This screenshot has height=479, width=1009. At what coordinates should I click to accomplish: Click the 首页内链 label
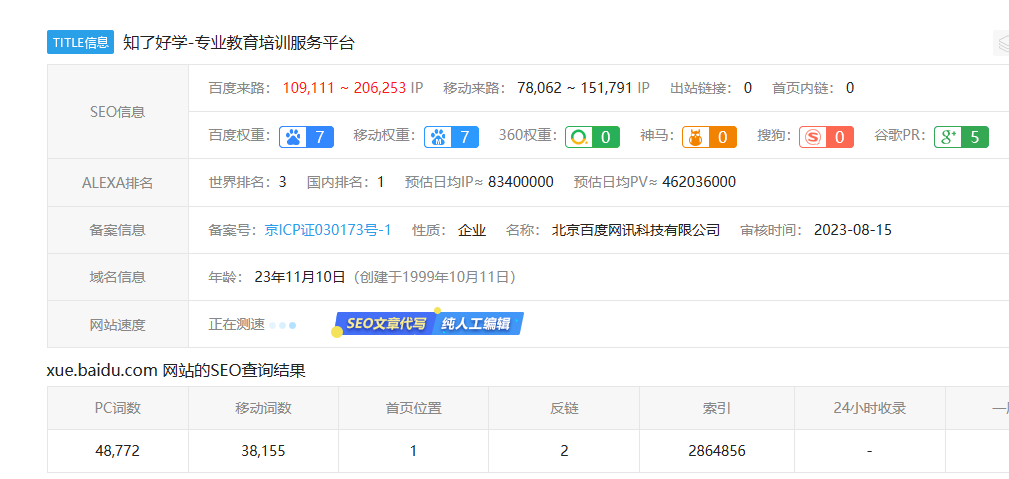click(x=804, y=88)
